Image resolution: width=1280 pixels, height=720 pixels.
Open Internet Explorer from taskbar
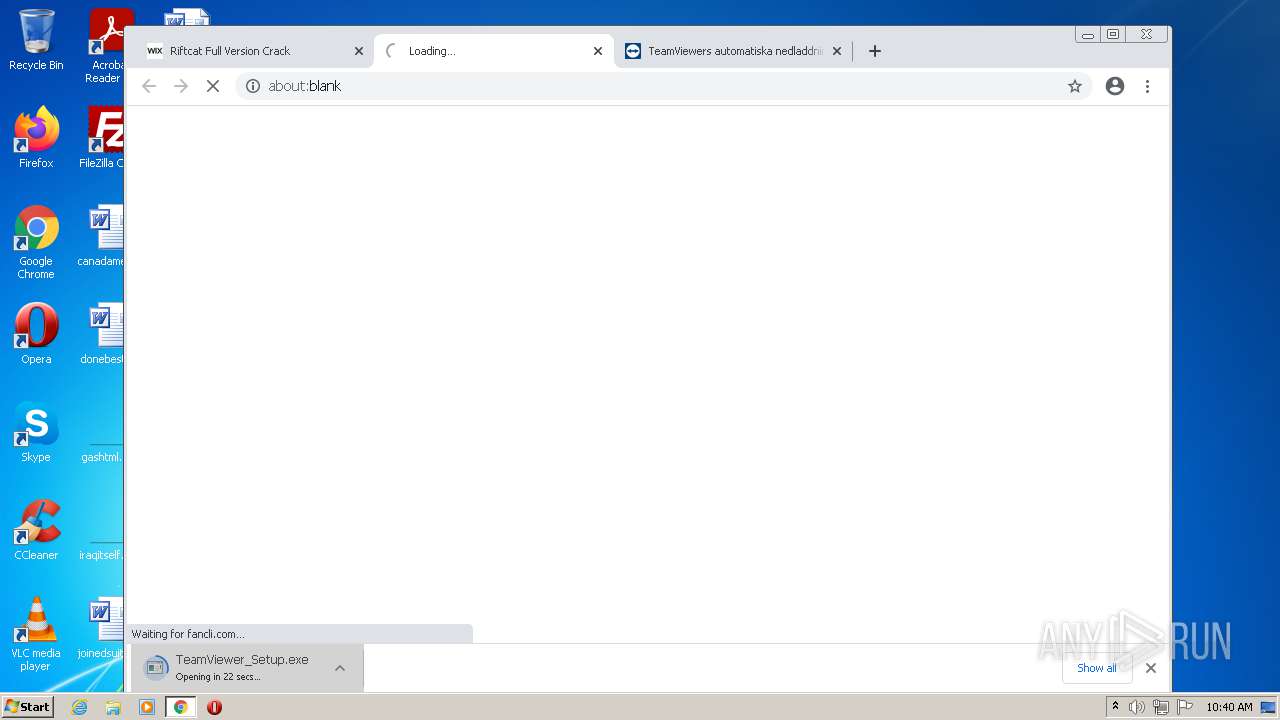(80, 707)
